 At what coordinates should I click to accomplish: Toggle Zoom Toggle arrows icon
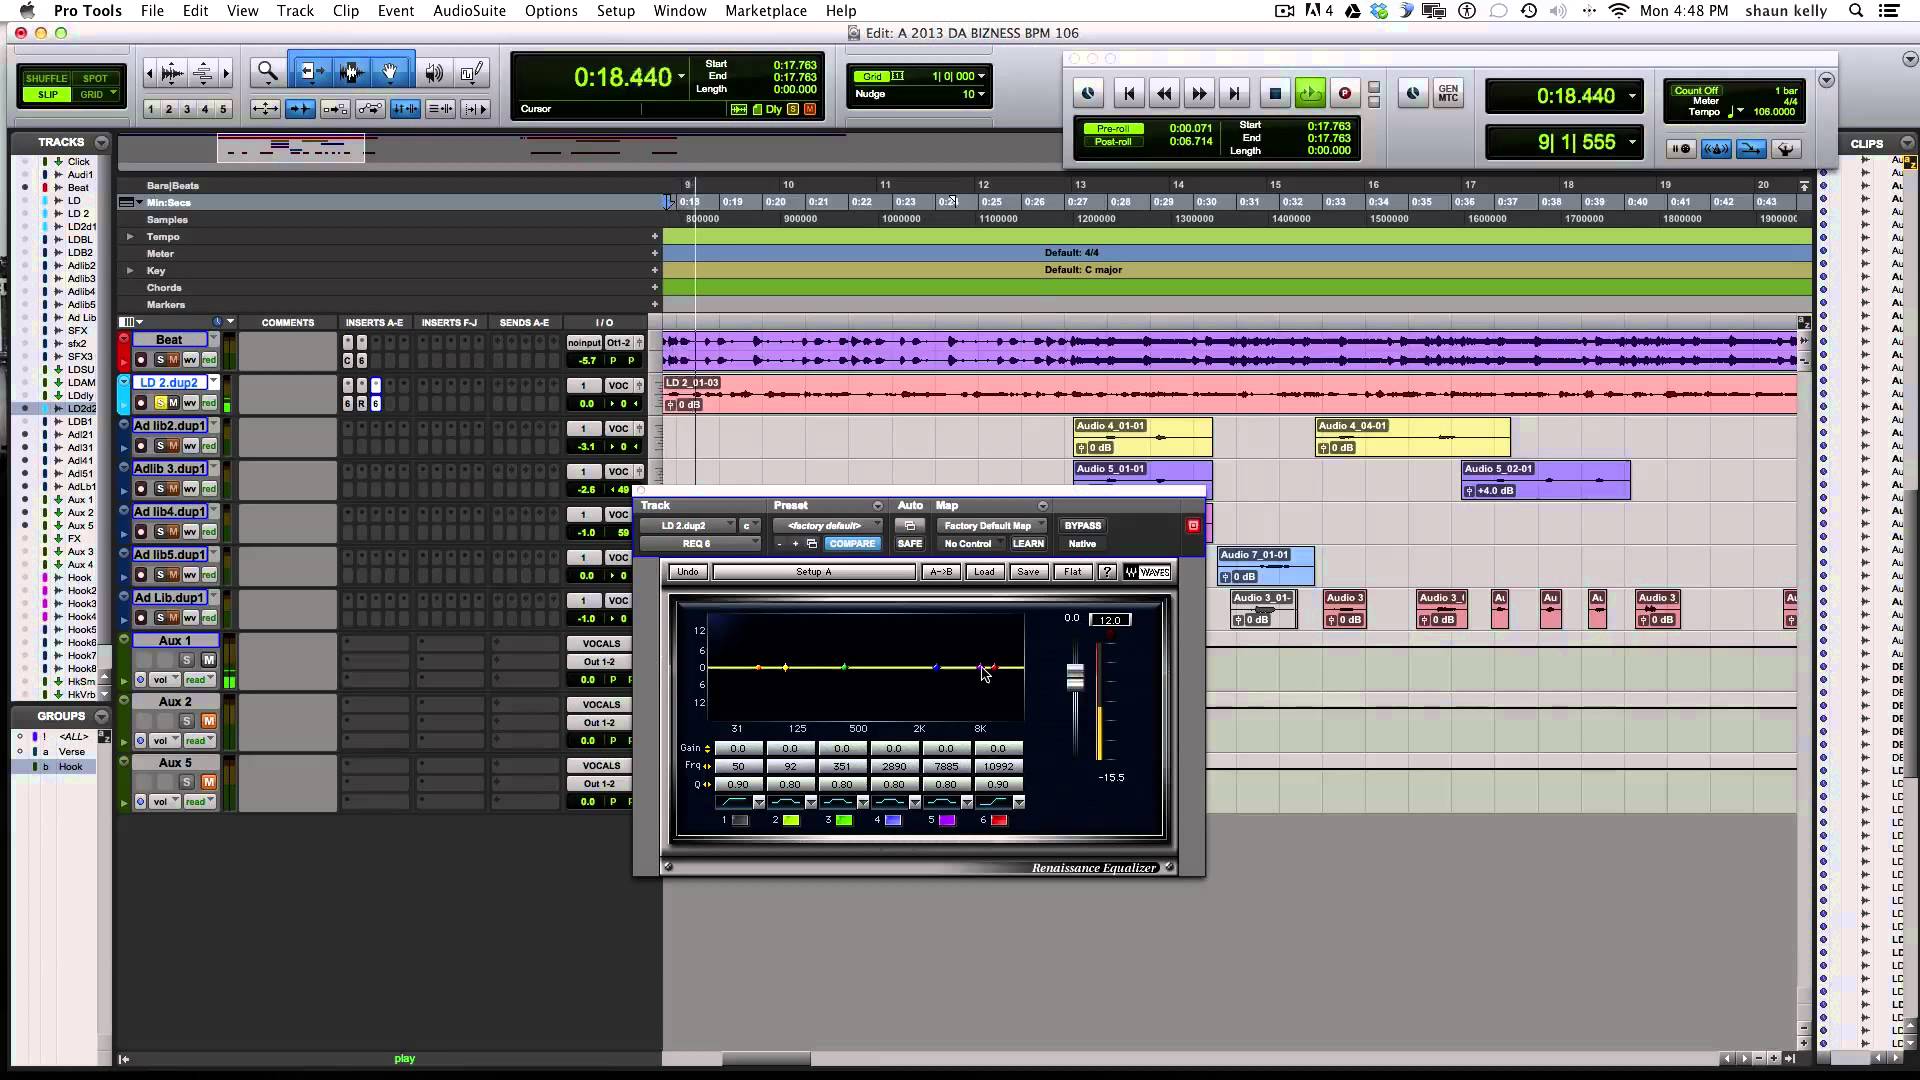click(x=265, y=109)
